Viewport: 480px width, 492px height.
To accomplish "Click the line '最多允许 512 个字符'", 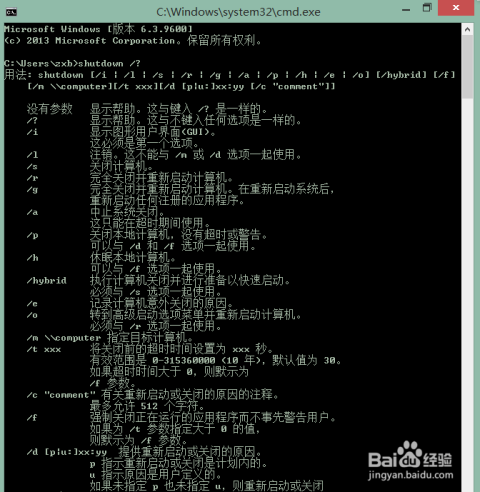I will [x=147, y=406].
